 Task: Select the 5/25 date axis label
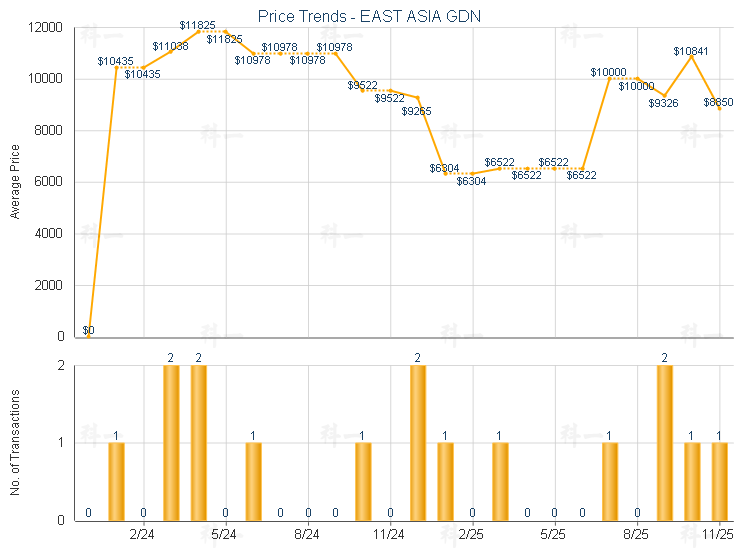click(x=554, y=535)
